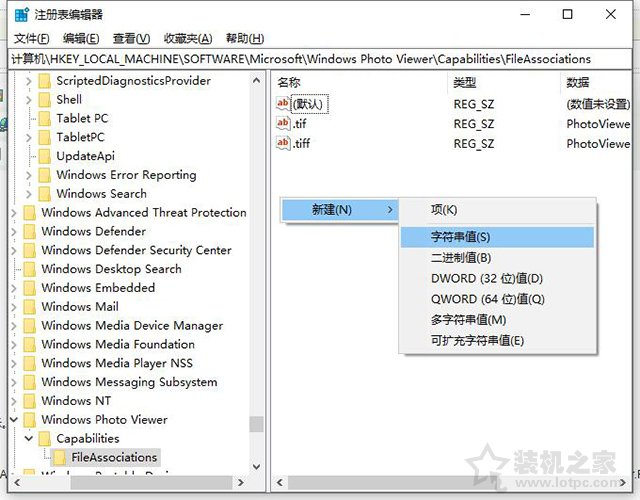The height and width of the screenshot is (500, 640).
Task: Collapse the Capabilities key
Action: [29, 438]
